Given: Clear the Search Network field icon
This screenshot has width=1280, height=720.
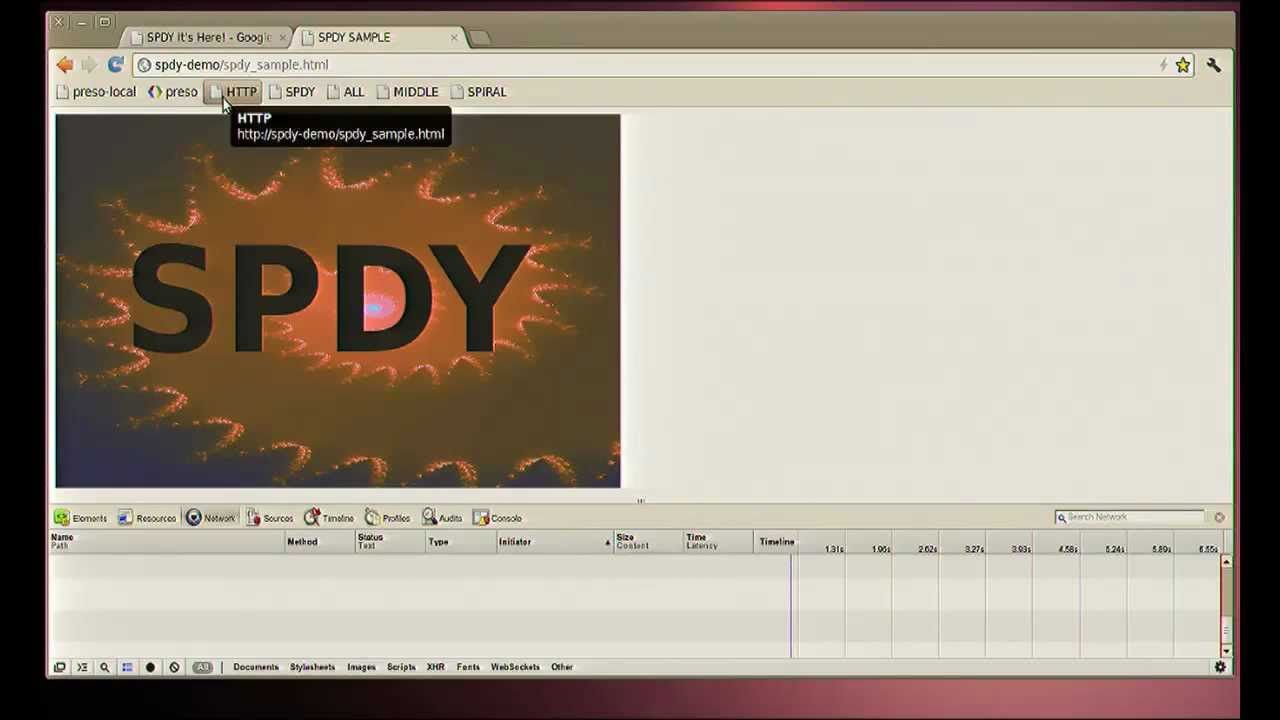Looking at the screenshot, I should pyautogui.click(x=1219, y=517).
